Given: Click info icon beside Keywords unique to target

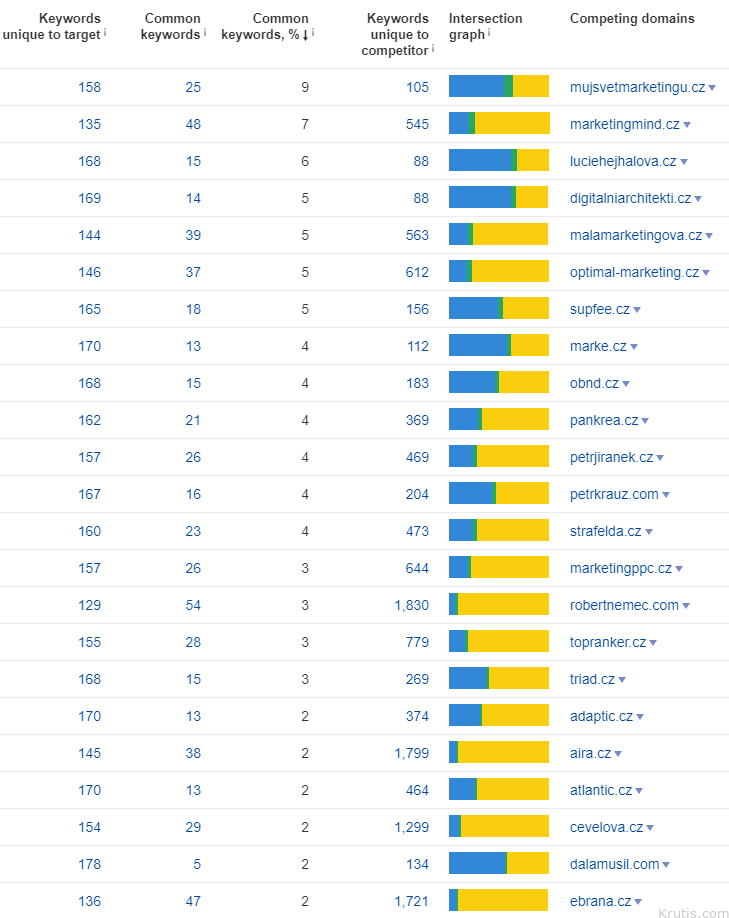Looking at the screenshot, I should tap(105, 31).
